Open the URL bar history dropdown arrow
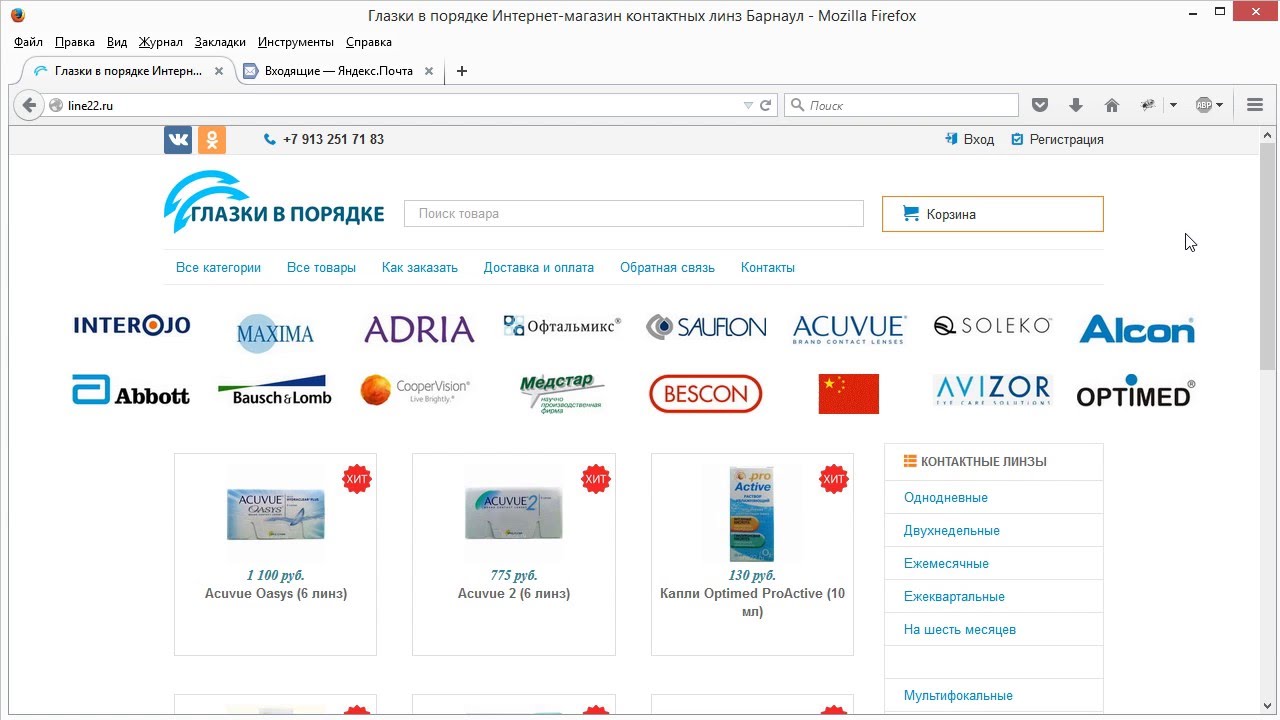Image resolution: width=1280 pixels, height=720 pixels. 748,105
